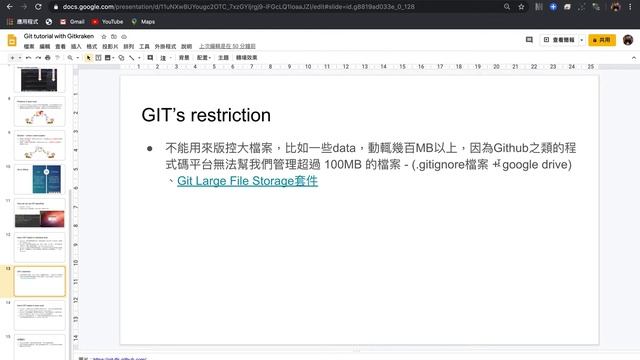This screenshot has width=640, height=360.
Task: Click the zoom magnifier tool
Action: (70, 58)
